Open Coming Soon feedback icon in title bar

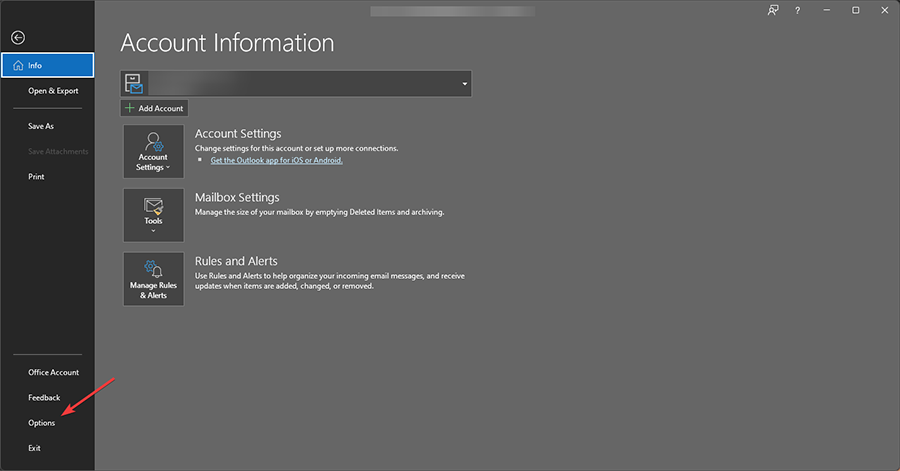point(773,10)
